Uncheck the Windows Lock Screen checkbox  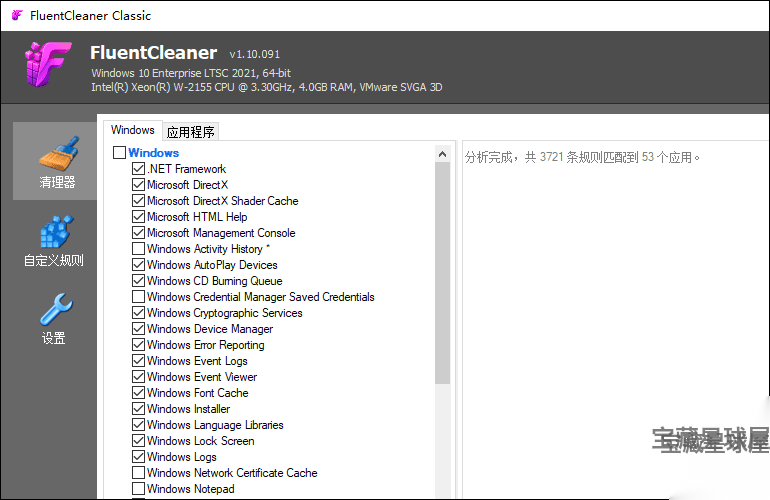coord(138,441)
